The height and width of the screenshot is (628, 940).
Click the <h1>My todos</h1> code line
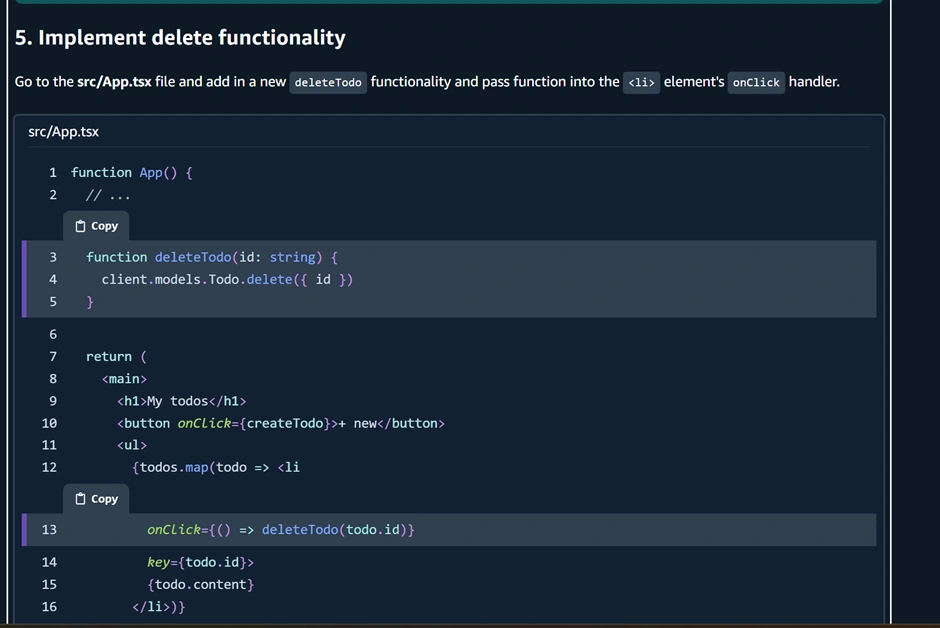point(181,401)
